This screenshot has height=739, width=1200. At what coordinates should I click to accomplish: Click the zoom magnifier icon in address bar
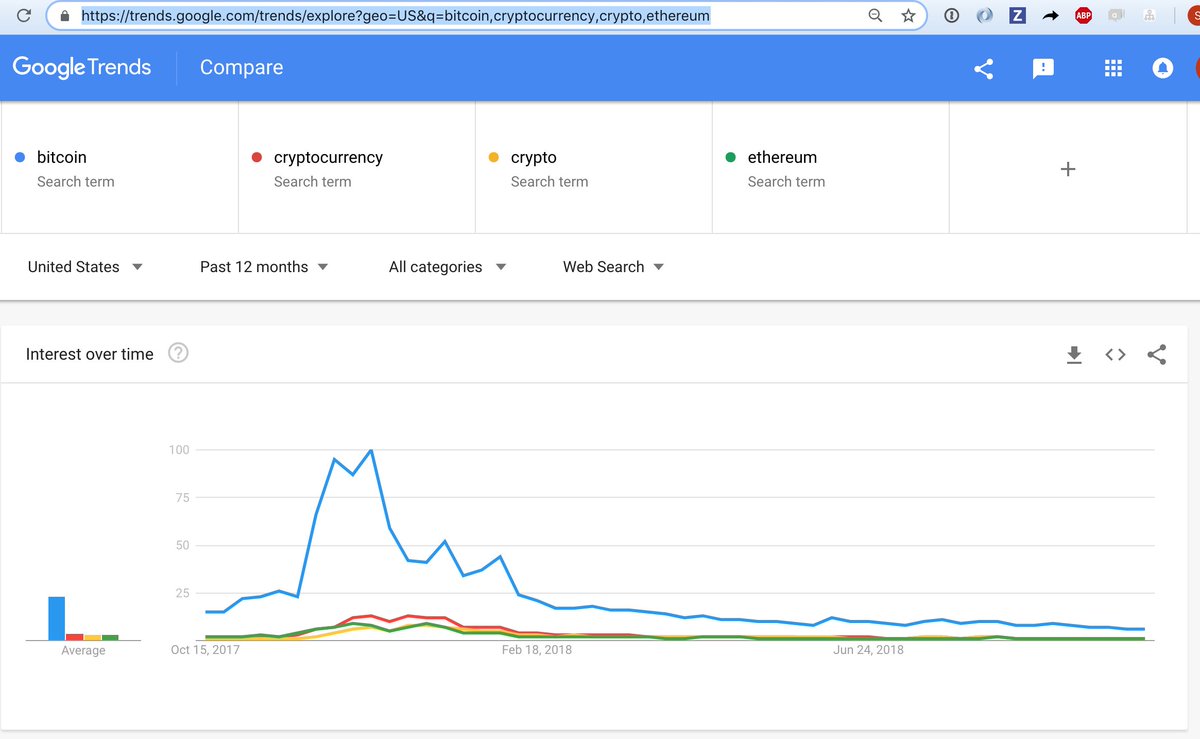pyautogui.click(x=875, y=15)
